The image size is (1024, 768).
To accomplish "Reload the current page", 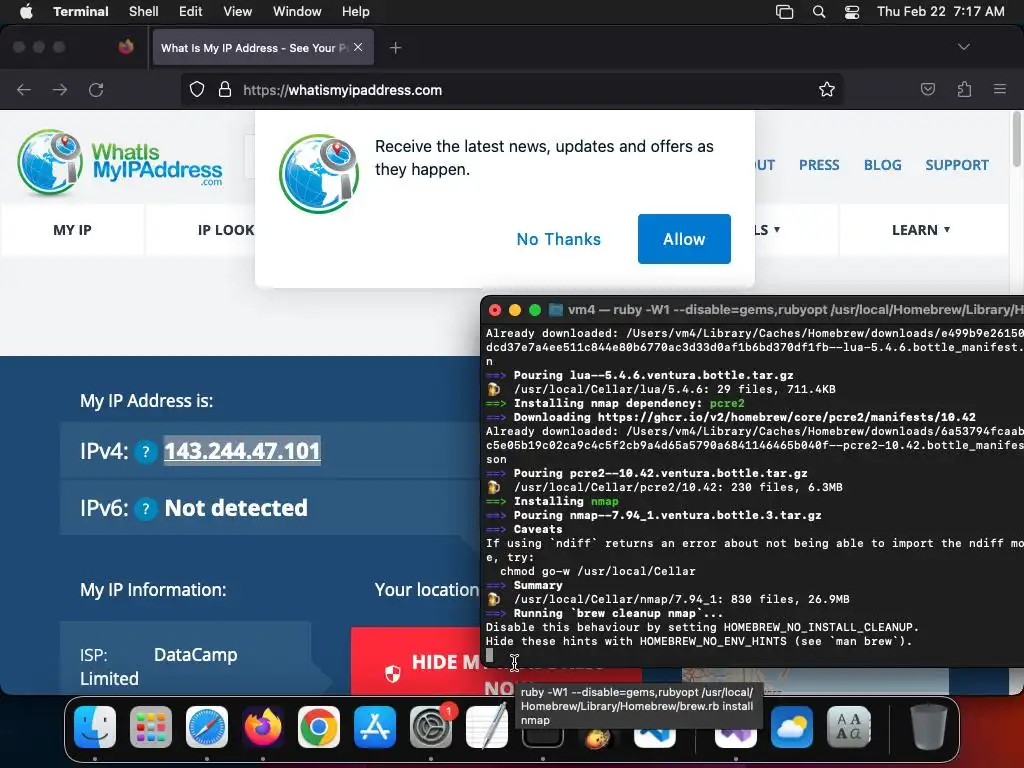I will point(96,89).
